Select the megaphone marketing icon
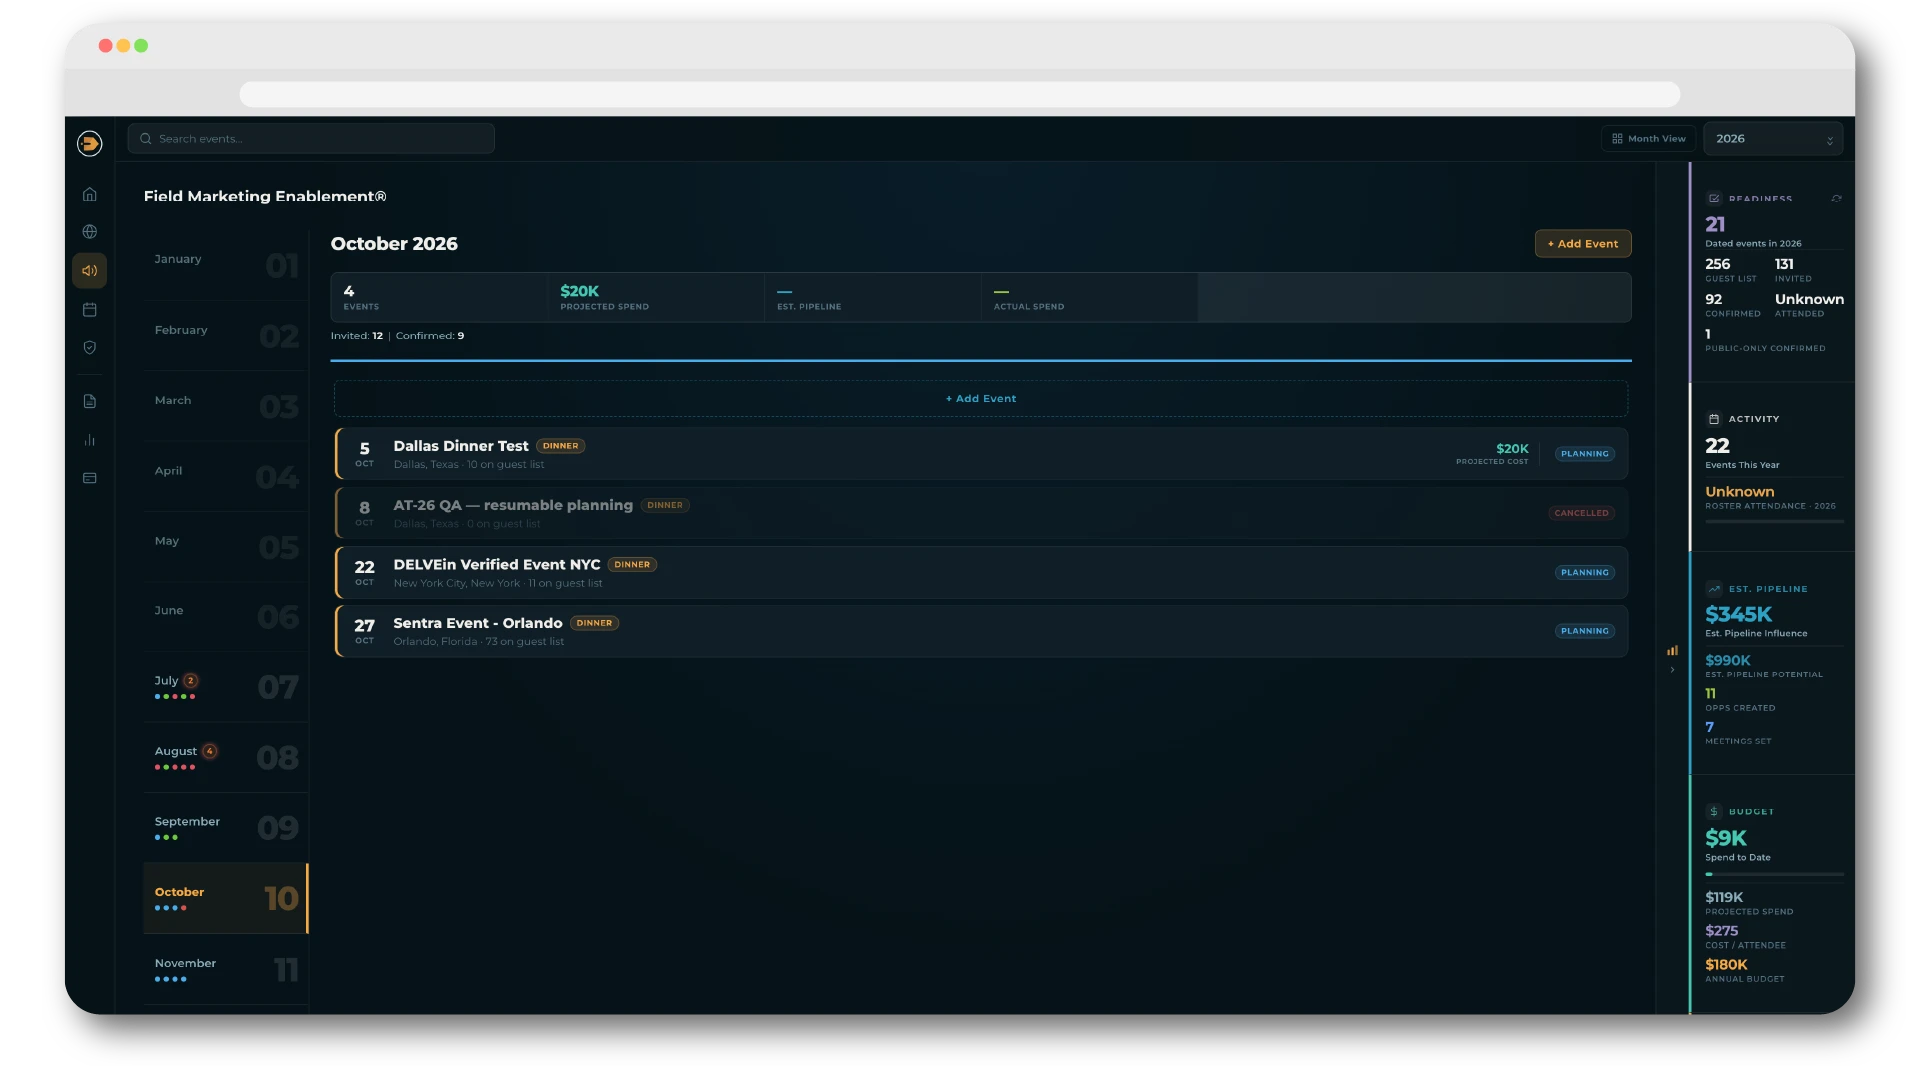 click(90, 270)
